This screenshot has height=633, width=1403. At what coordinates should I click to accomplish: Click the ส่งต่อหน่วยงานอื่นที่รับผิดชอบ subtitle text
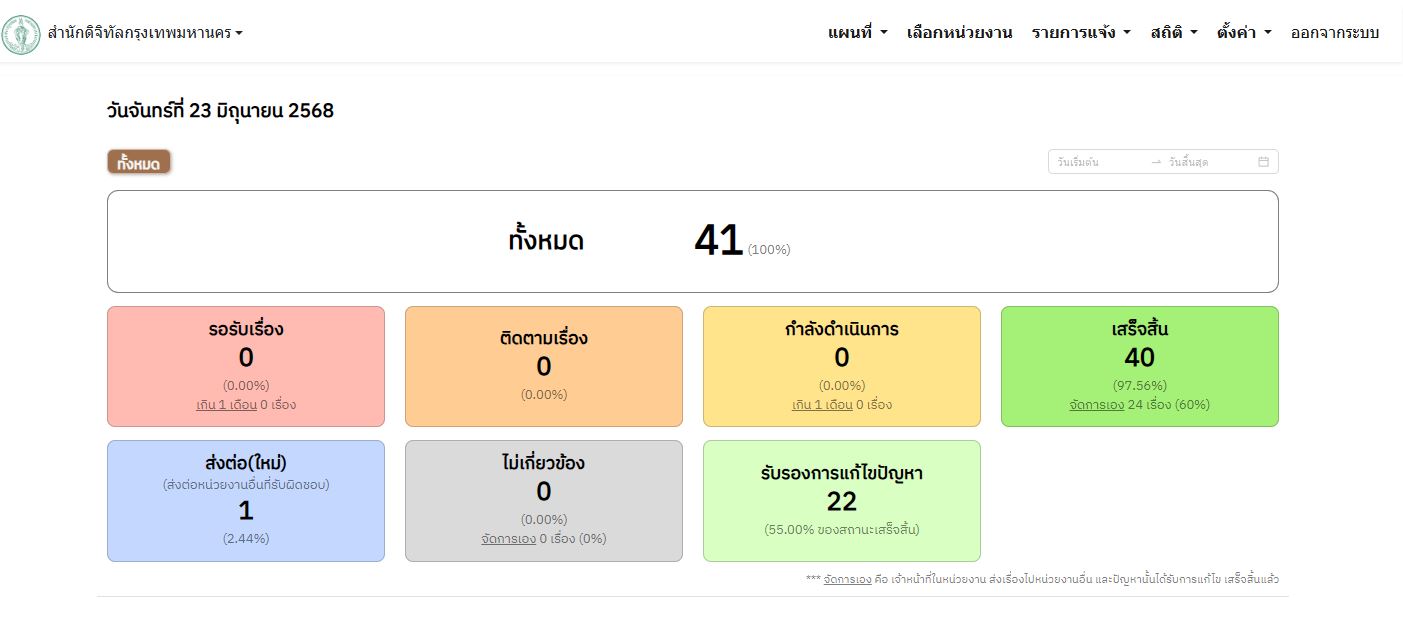(x=246, y=485)
